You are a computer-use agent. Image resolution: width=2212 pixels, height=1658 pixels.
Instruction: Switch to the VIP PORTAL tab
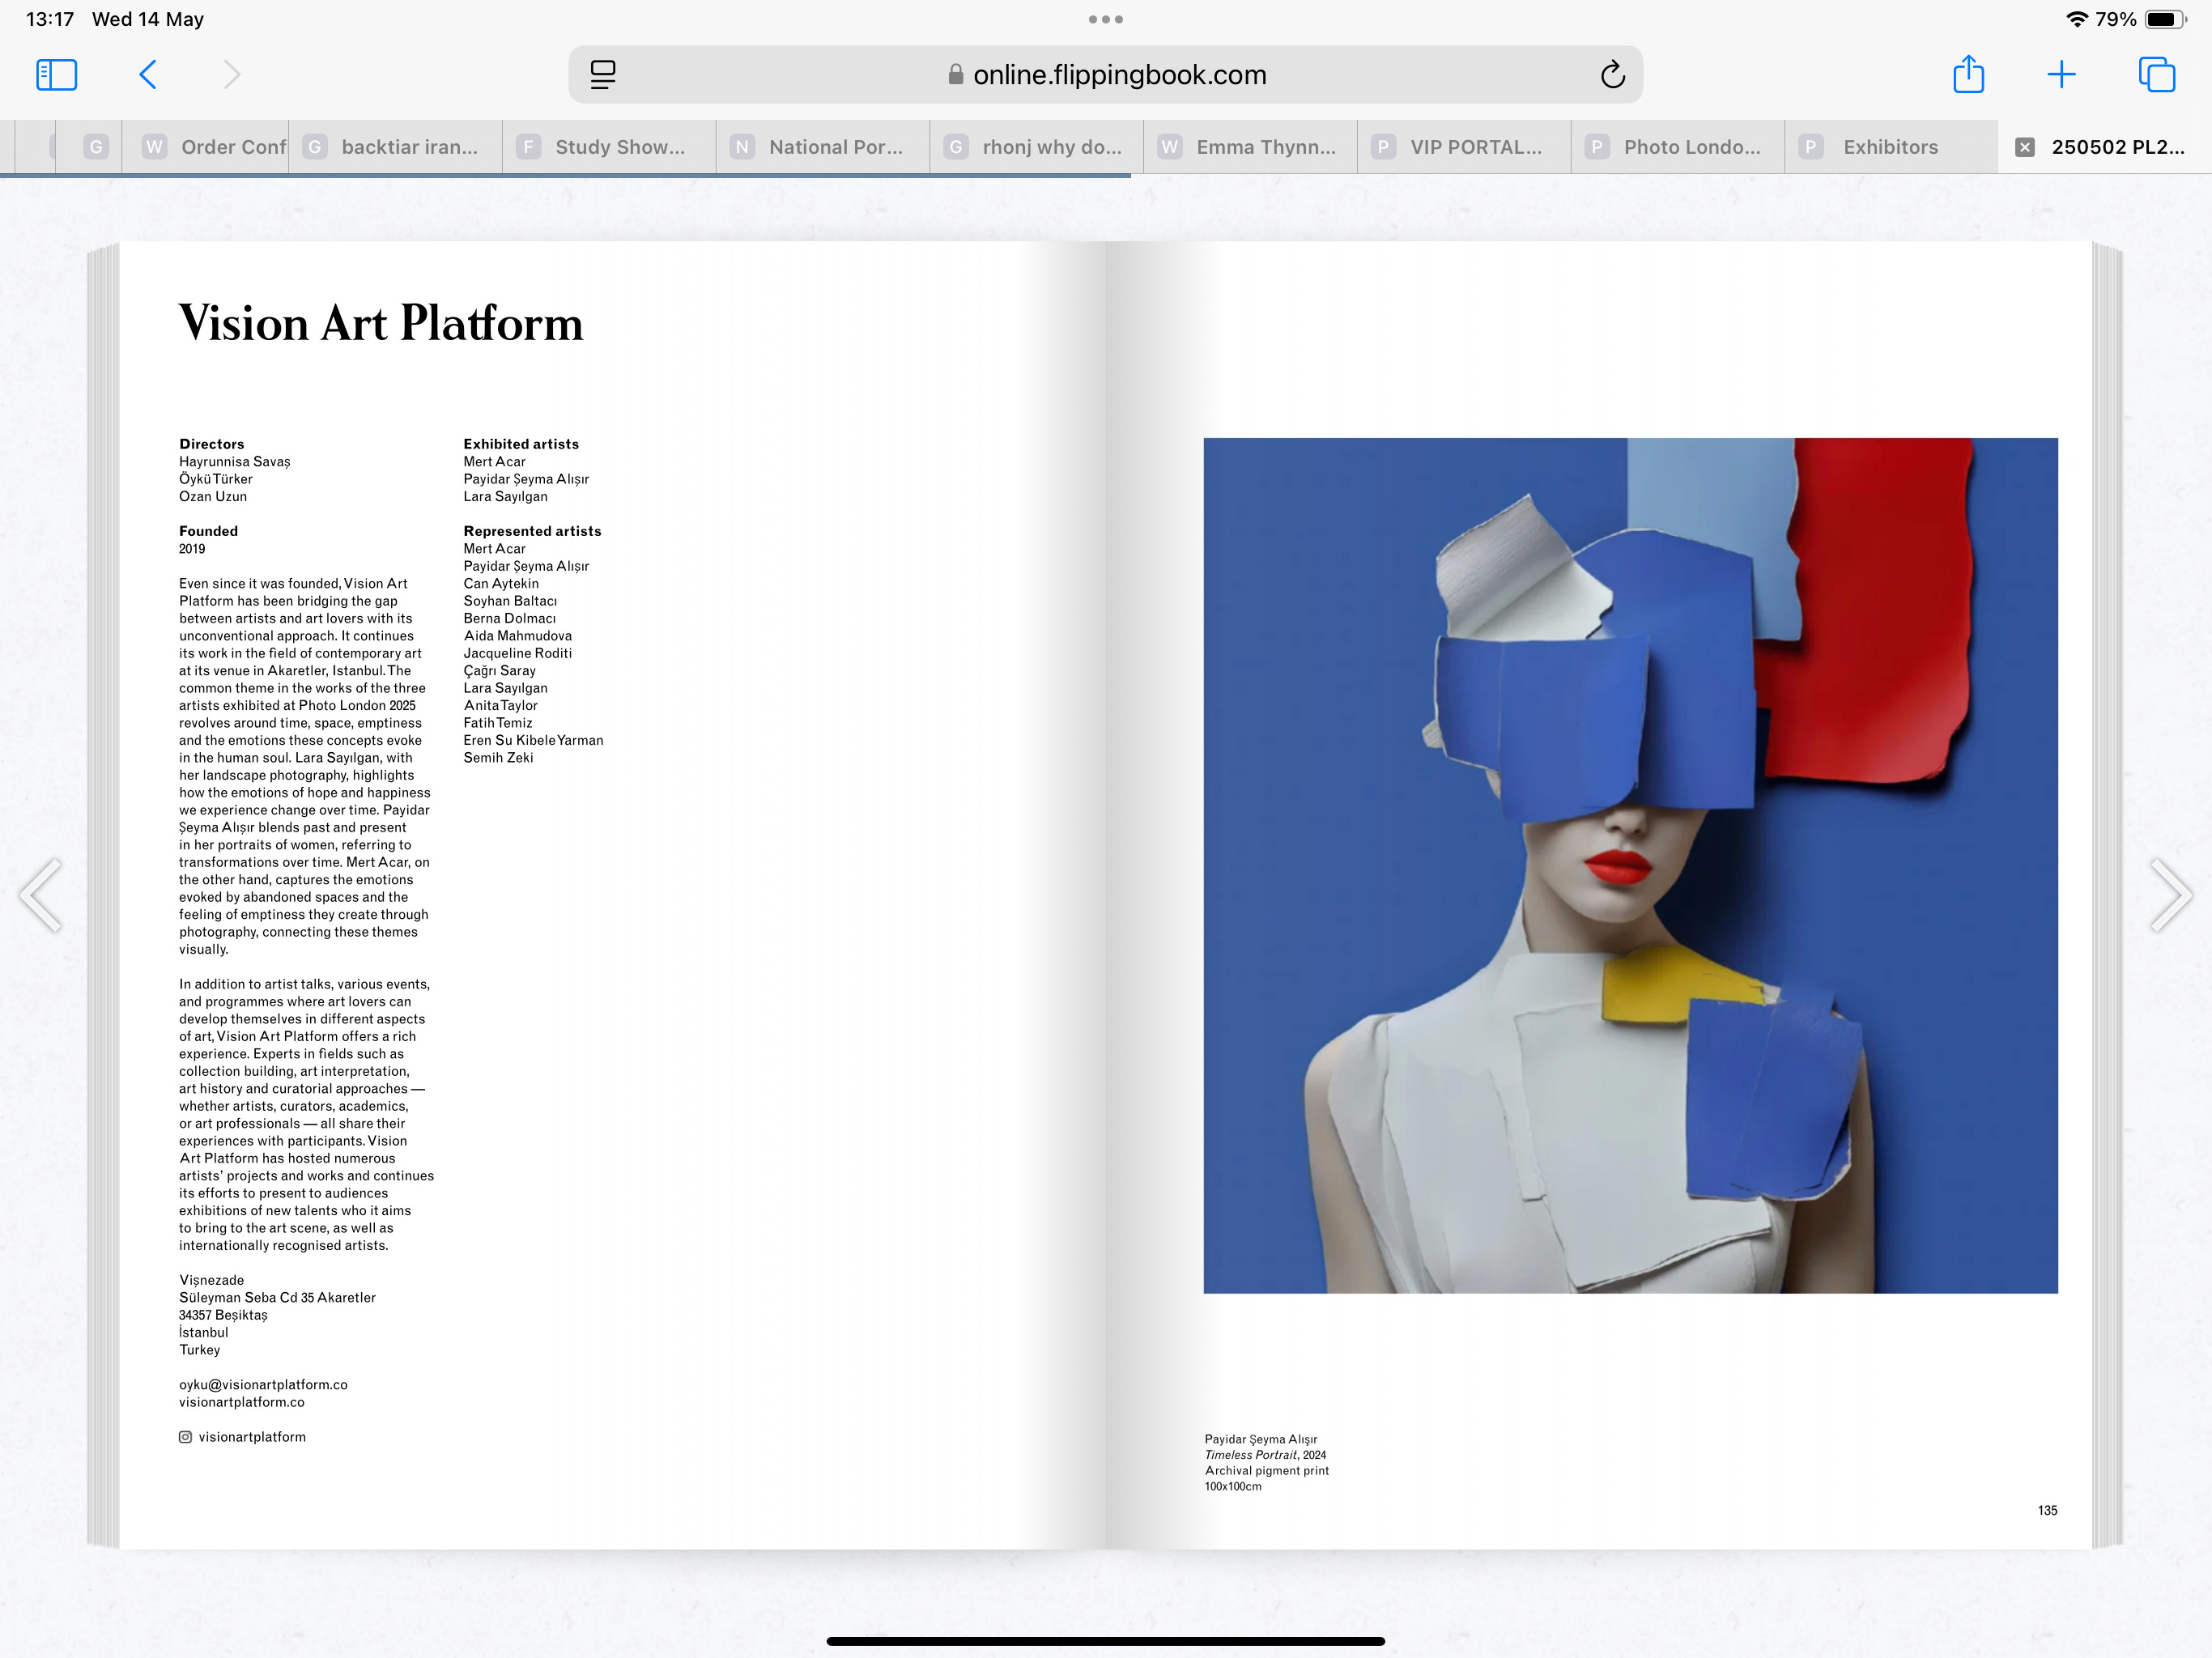click(1465, 147)
